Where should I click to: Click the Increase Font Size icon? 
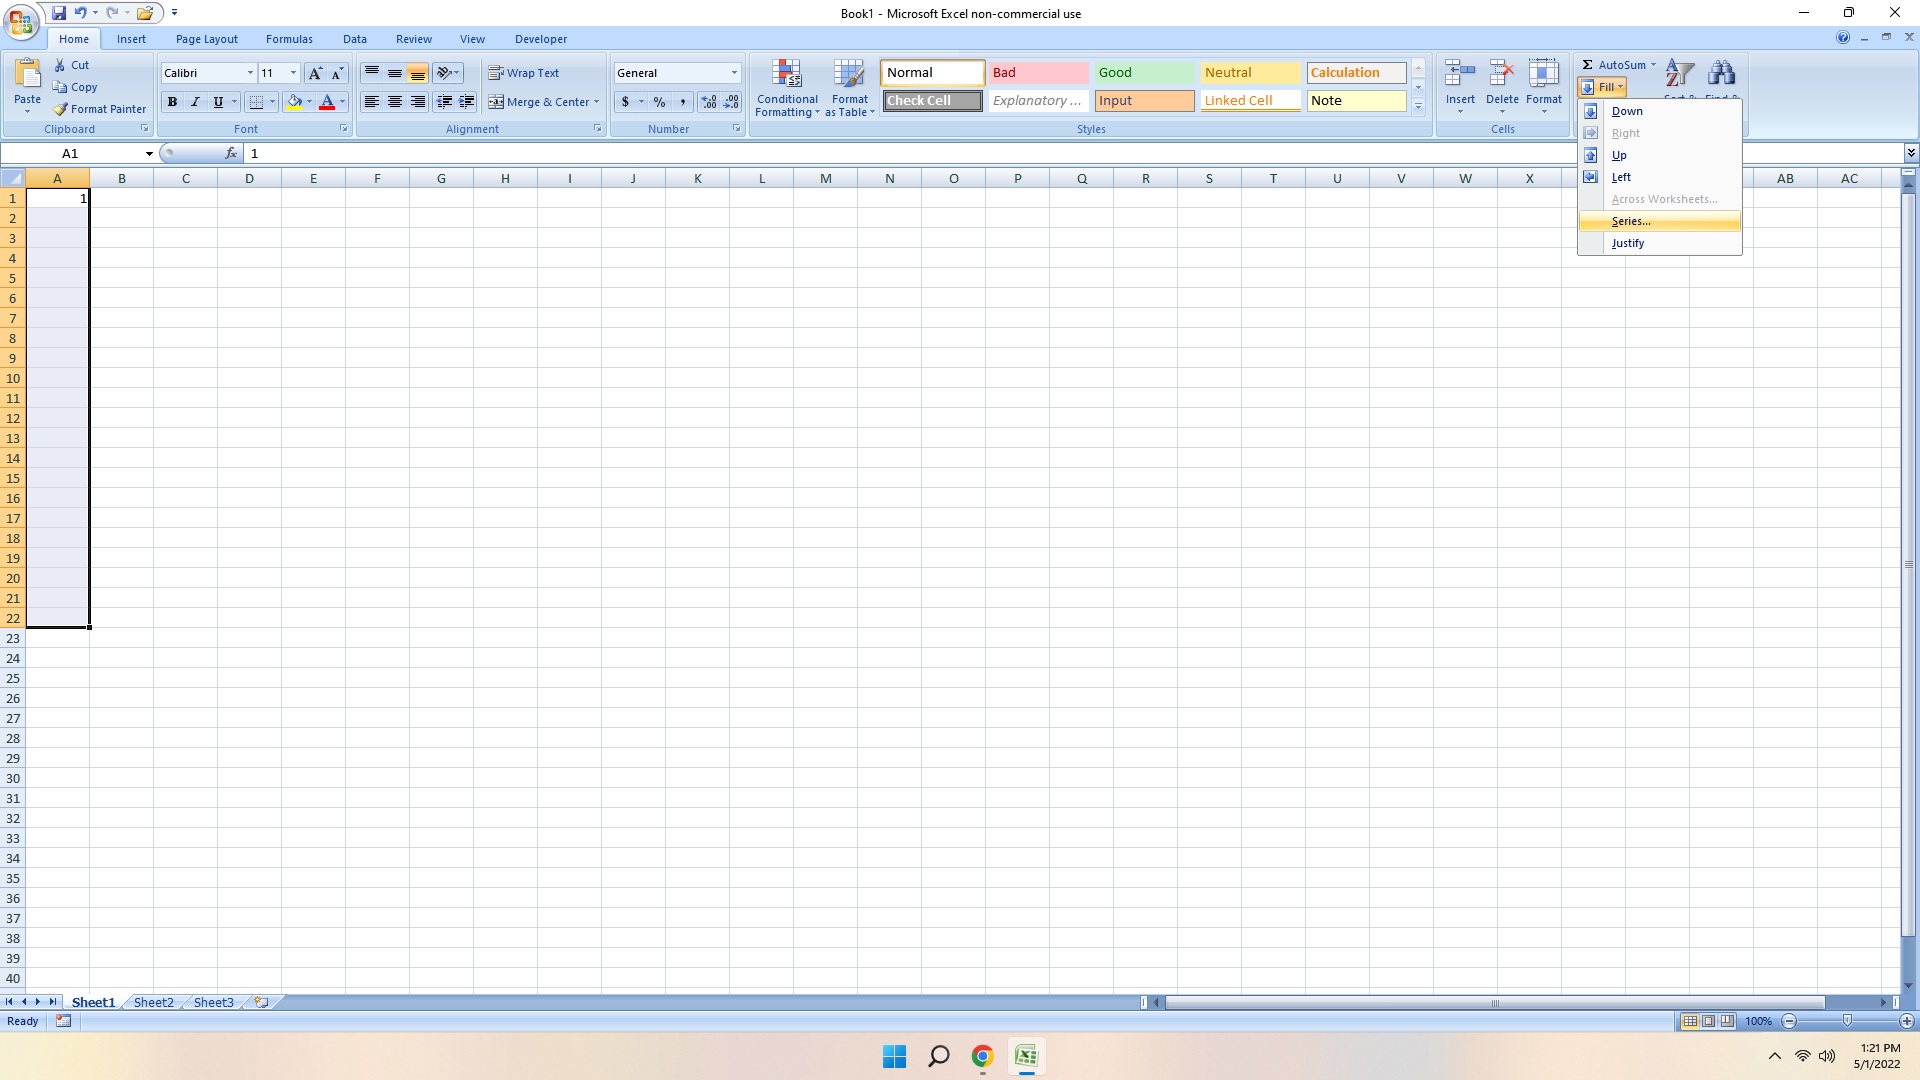click(315, 73)
